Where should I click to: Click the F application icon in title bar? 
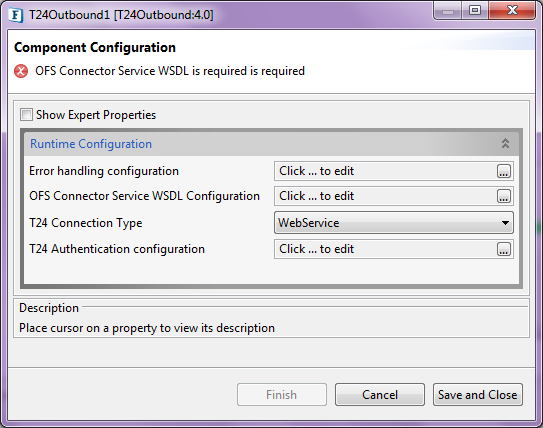click(16, 15)
